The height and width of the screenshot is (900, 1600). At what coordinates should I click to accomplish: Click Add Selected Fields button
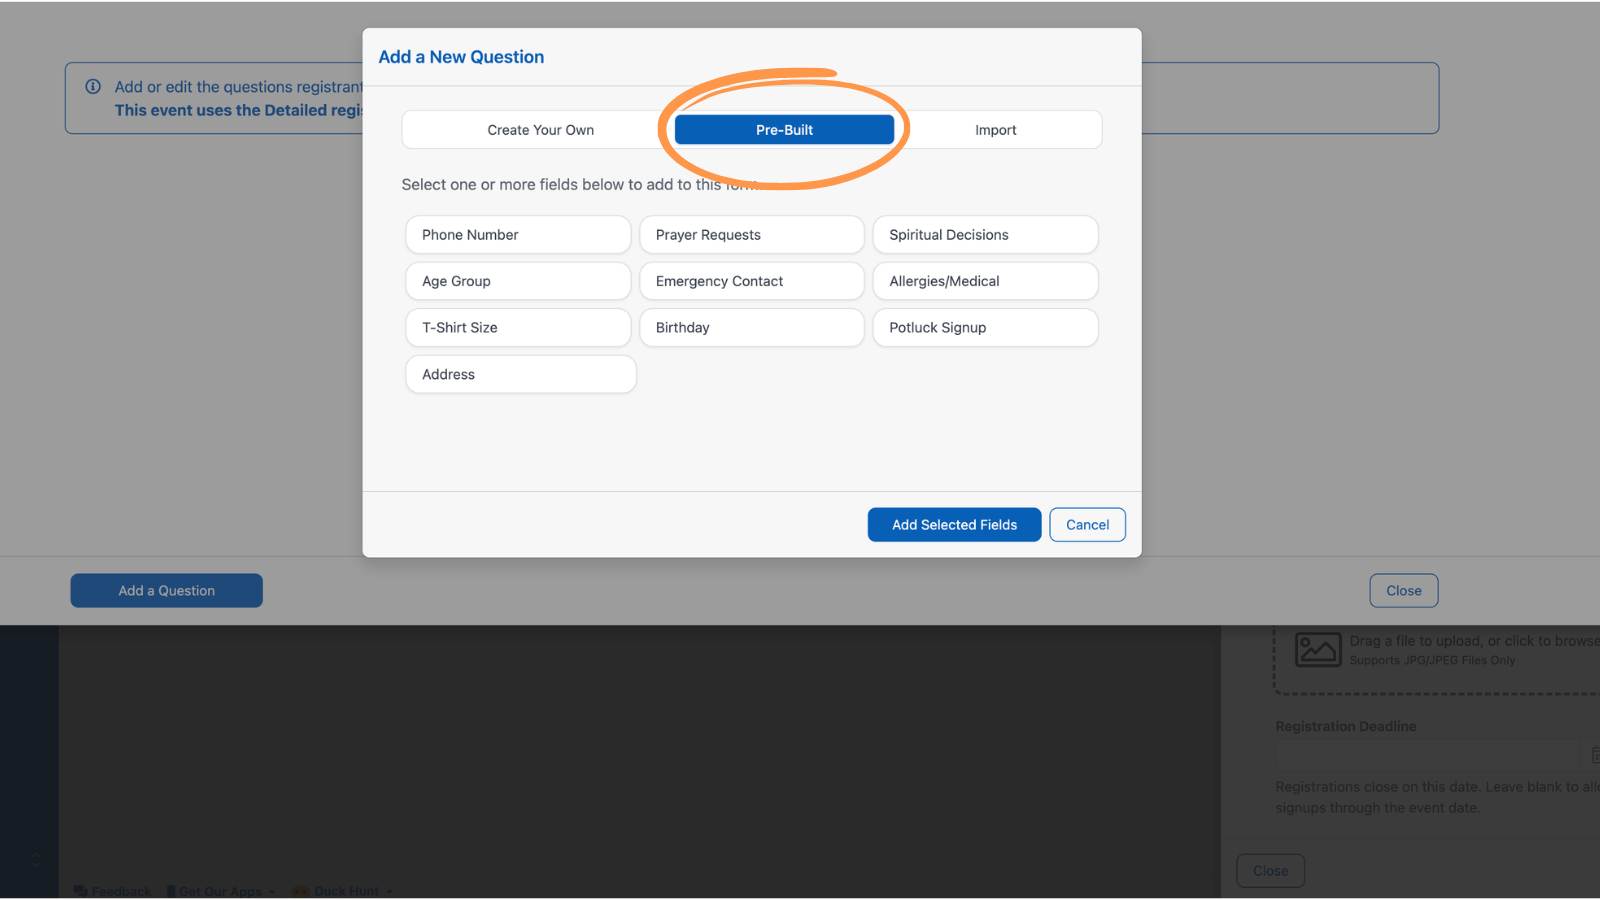click(954, 525)
